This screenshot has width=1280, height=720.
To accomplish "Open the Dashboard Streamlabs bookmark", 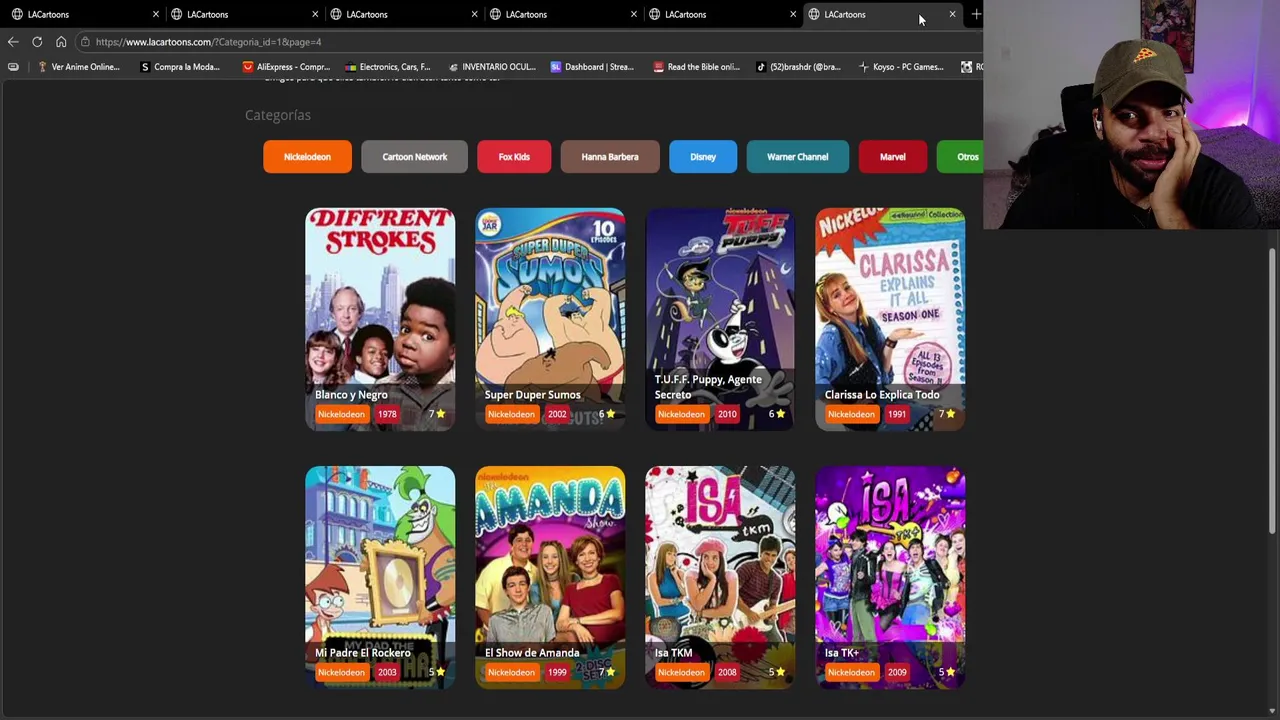I will click(592, 67).
